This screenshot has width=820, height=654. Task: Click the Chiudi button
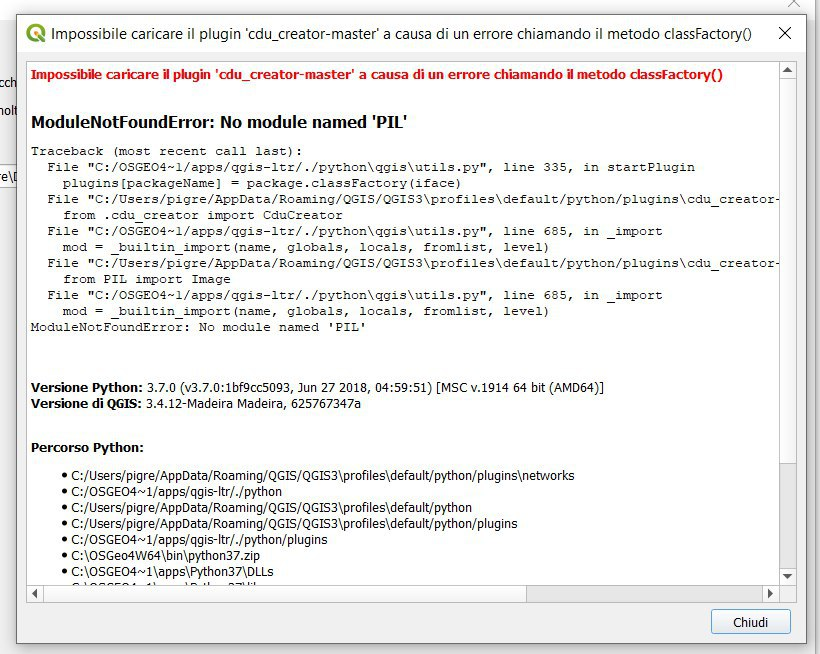point(750,622)
